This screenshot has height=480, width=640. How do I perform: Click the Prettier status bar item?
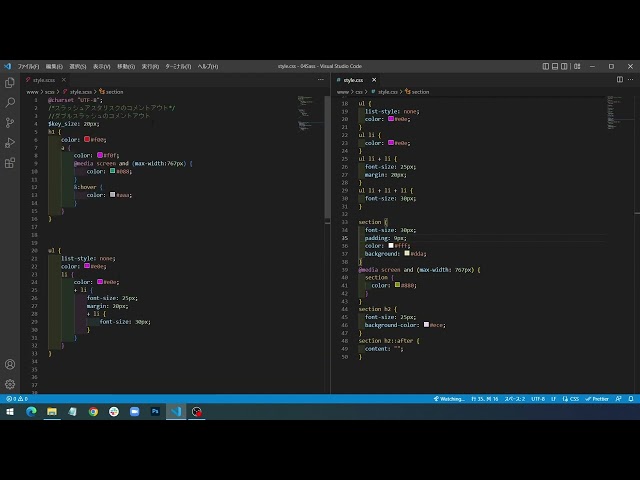[597, 399]
